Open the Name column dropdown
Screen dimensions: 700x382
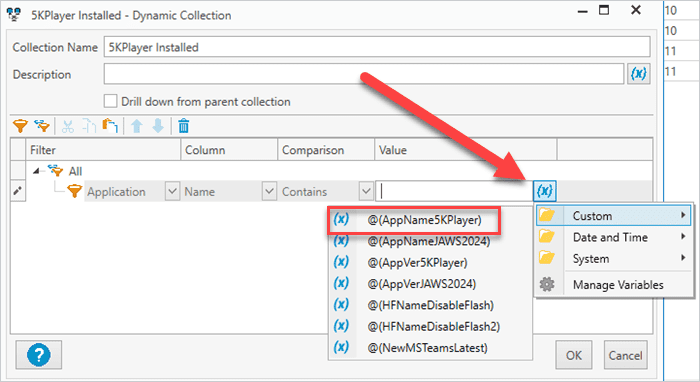[x=269, y=191]
